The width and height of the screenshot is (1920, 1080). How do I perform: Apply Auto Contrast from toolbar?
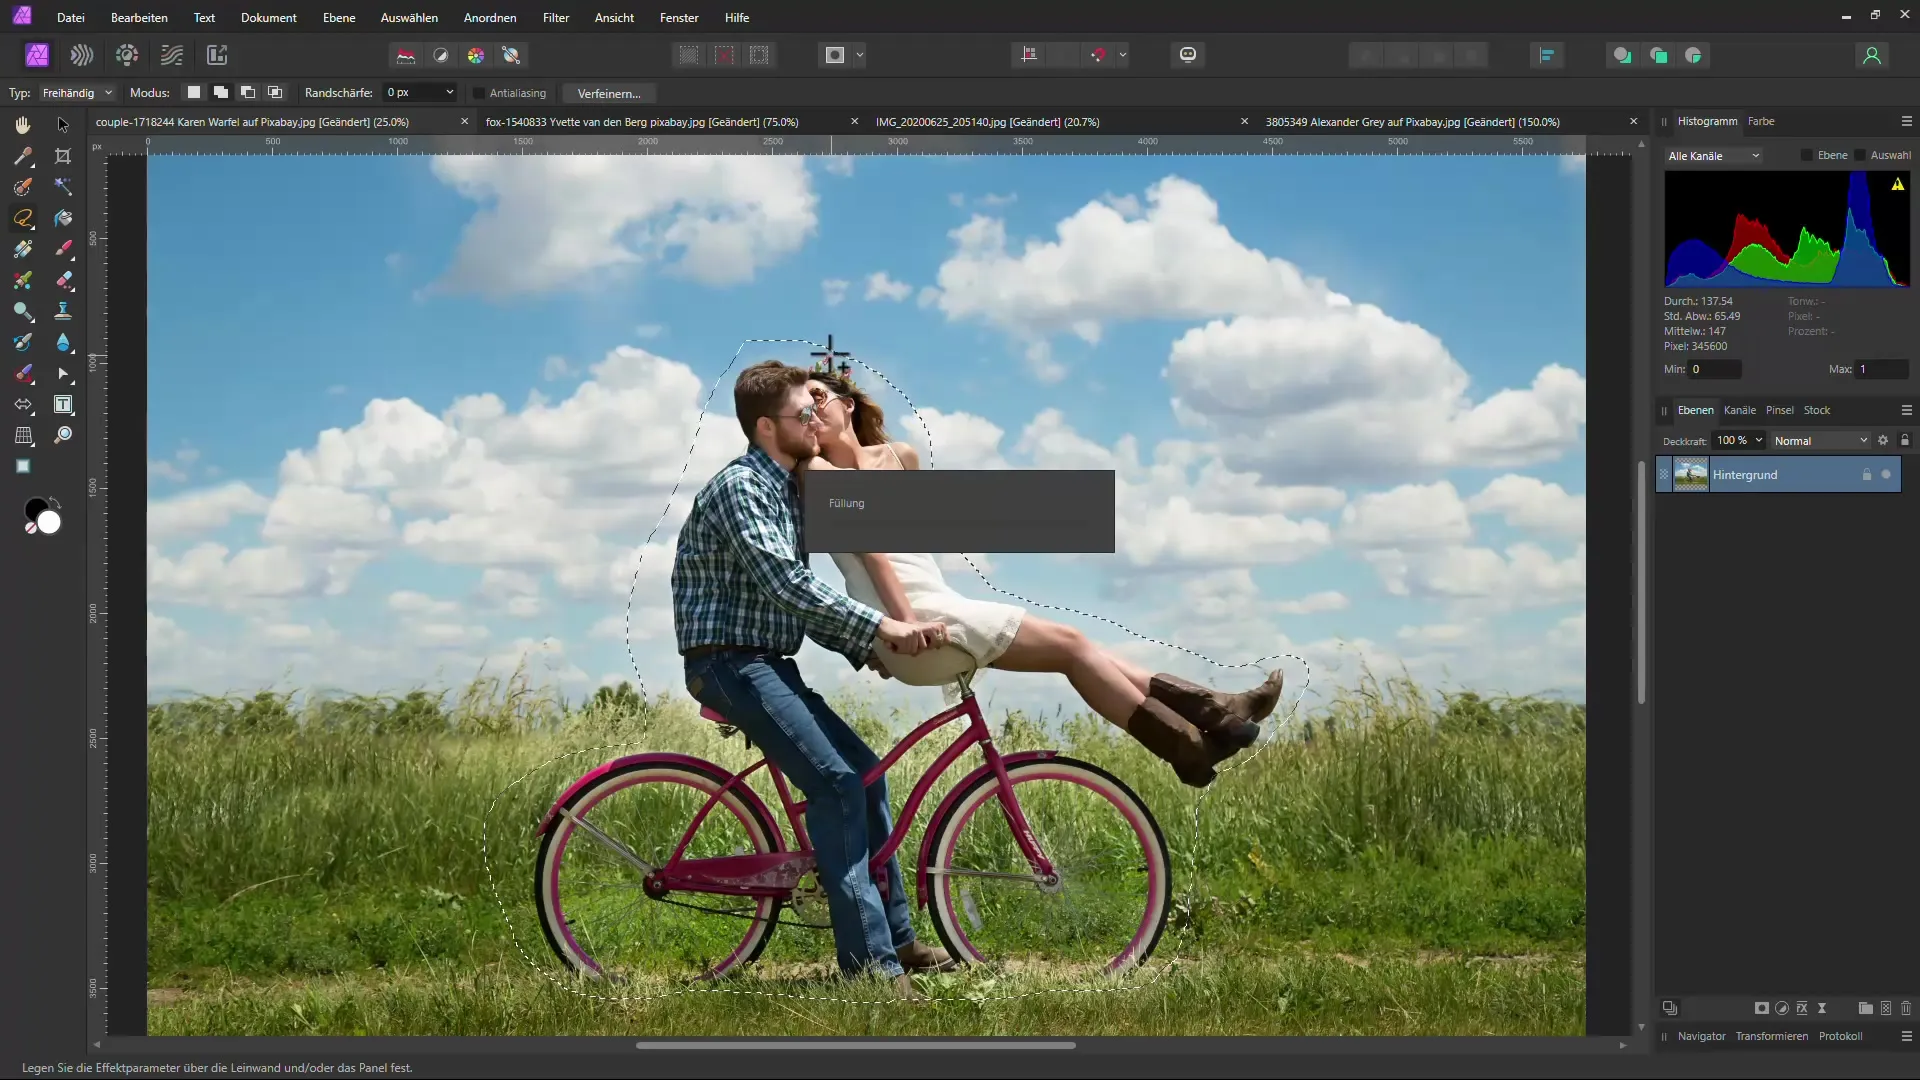pyautogui.click(x=441, y=55)
